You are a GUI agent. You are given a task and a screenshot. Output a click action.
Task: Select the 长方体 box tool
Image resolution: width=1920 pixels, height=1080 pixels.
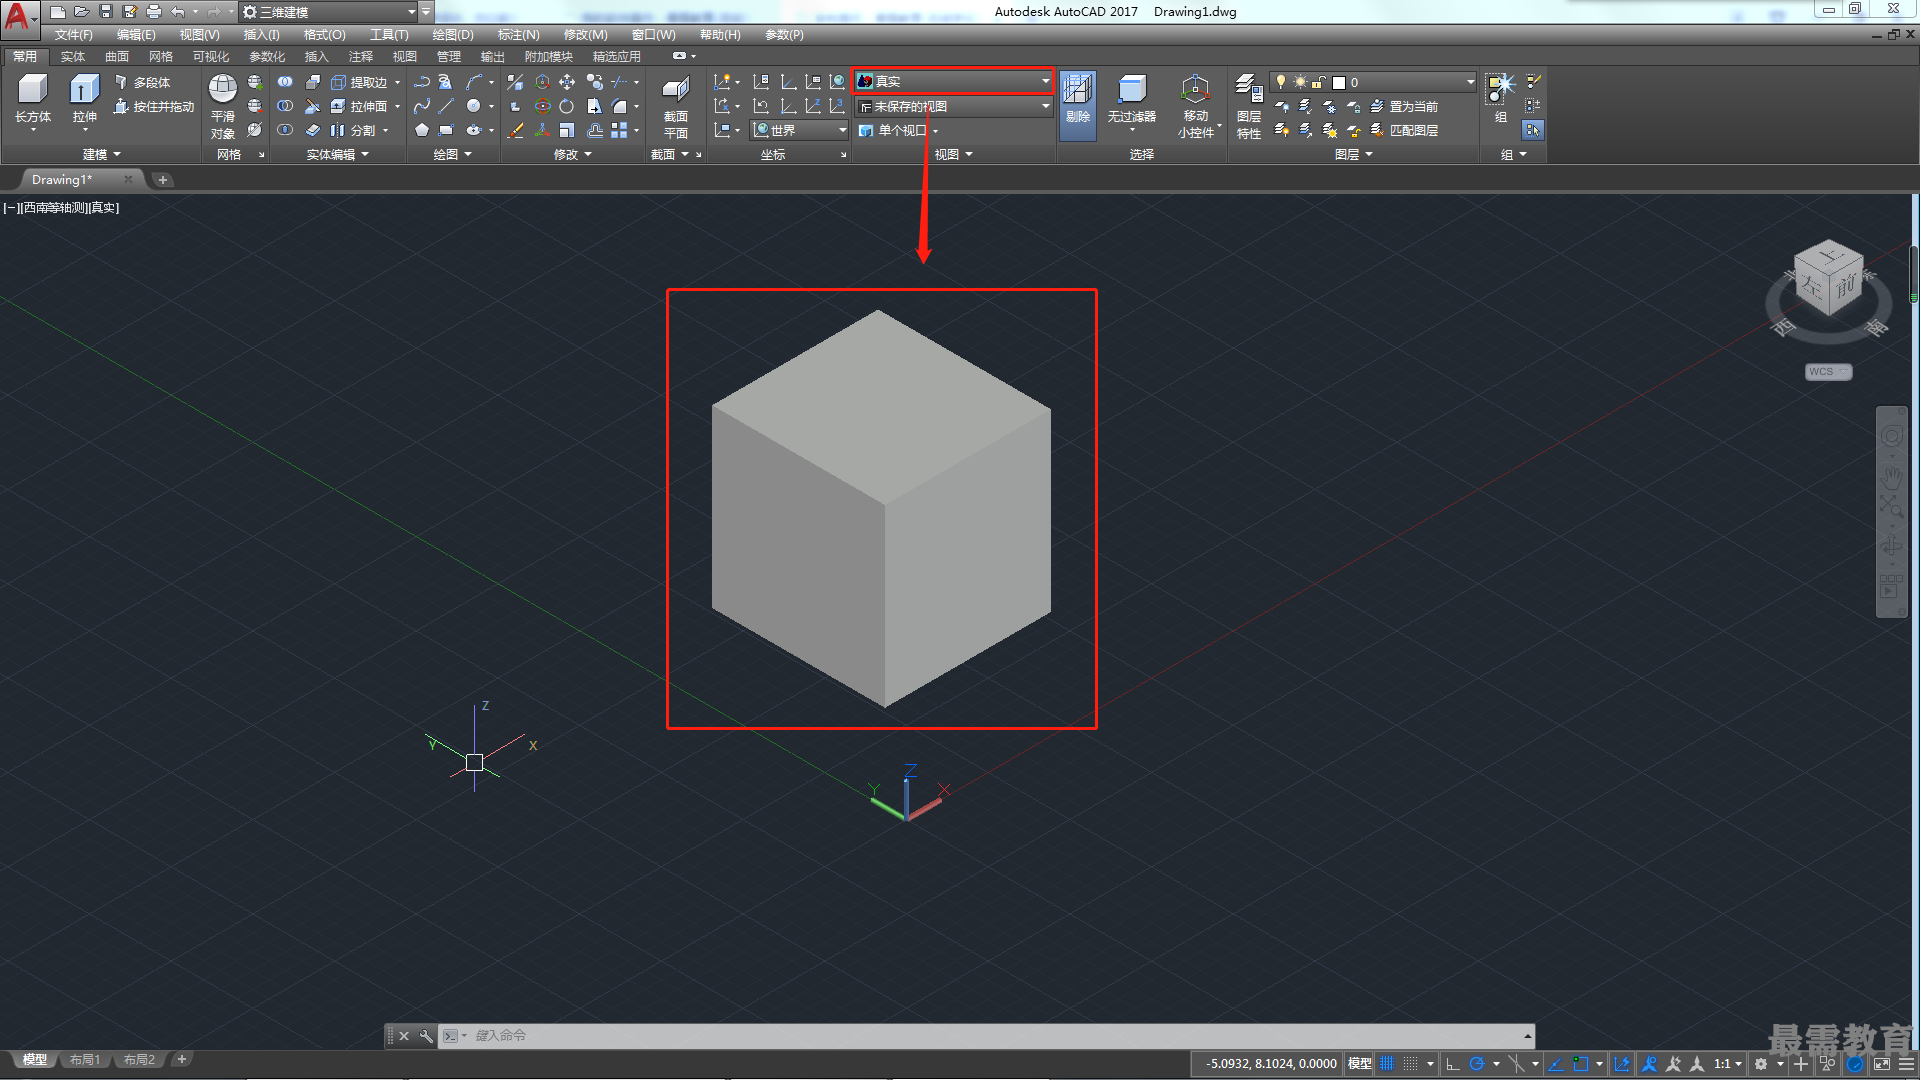[x=33, y=98]
